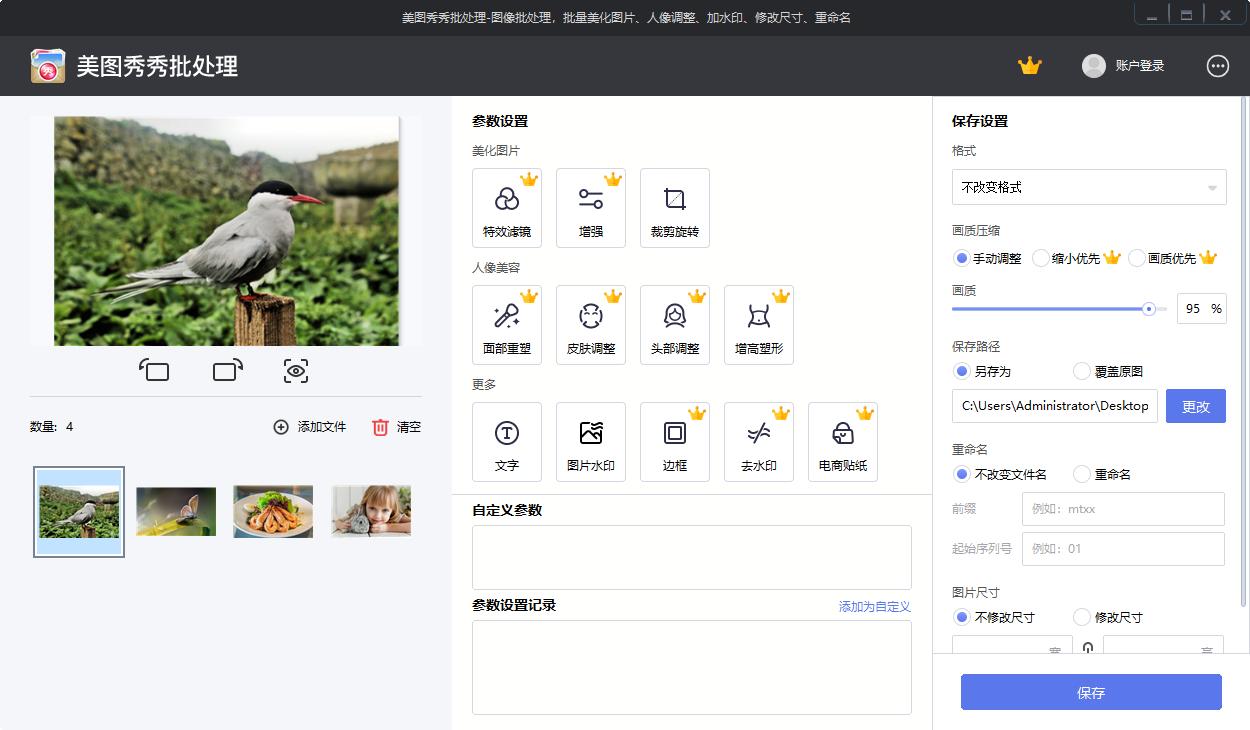
Task: Open the 图片水印 image watermark tool
Action: coord(591,442)
